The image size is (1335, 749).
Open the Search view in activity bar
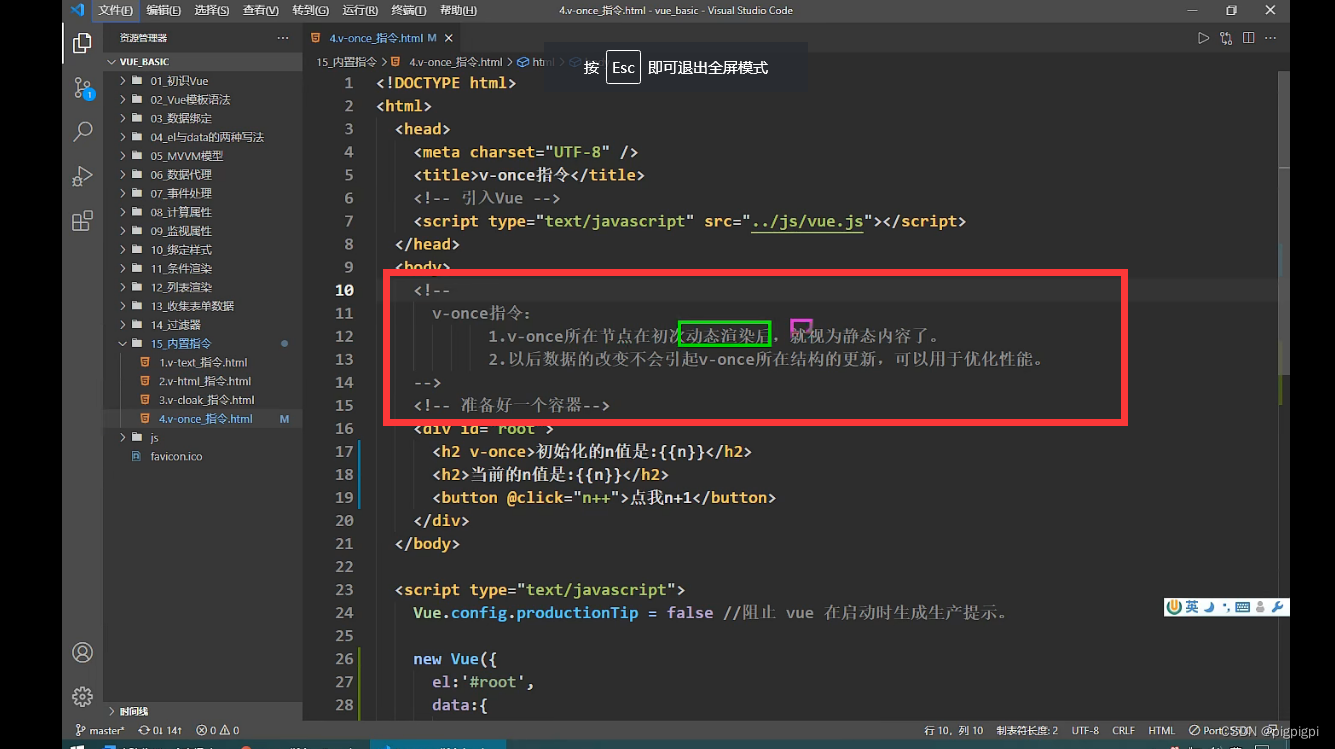(83, 131)
